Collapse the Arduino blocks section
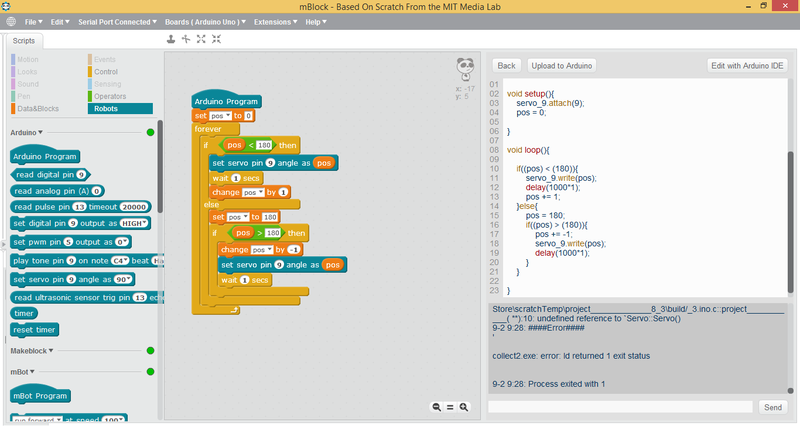Screen dimensions: 800x426 coord(27,133)
